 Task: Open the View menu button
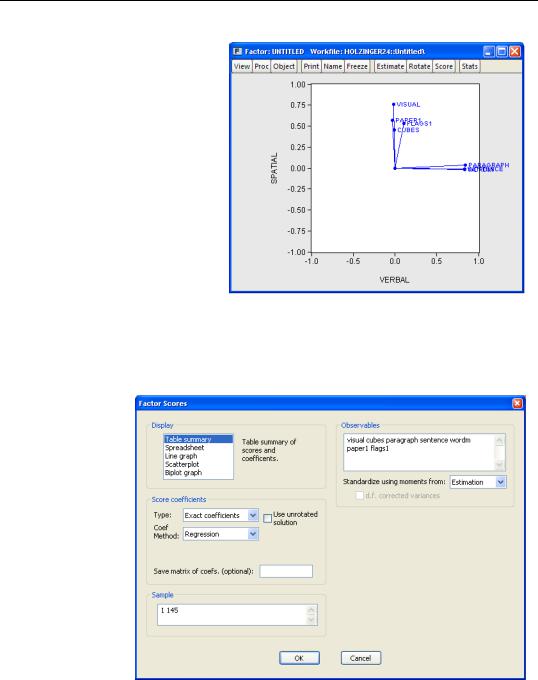[x=242, y=66]
